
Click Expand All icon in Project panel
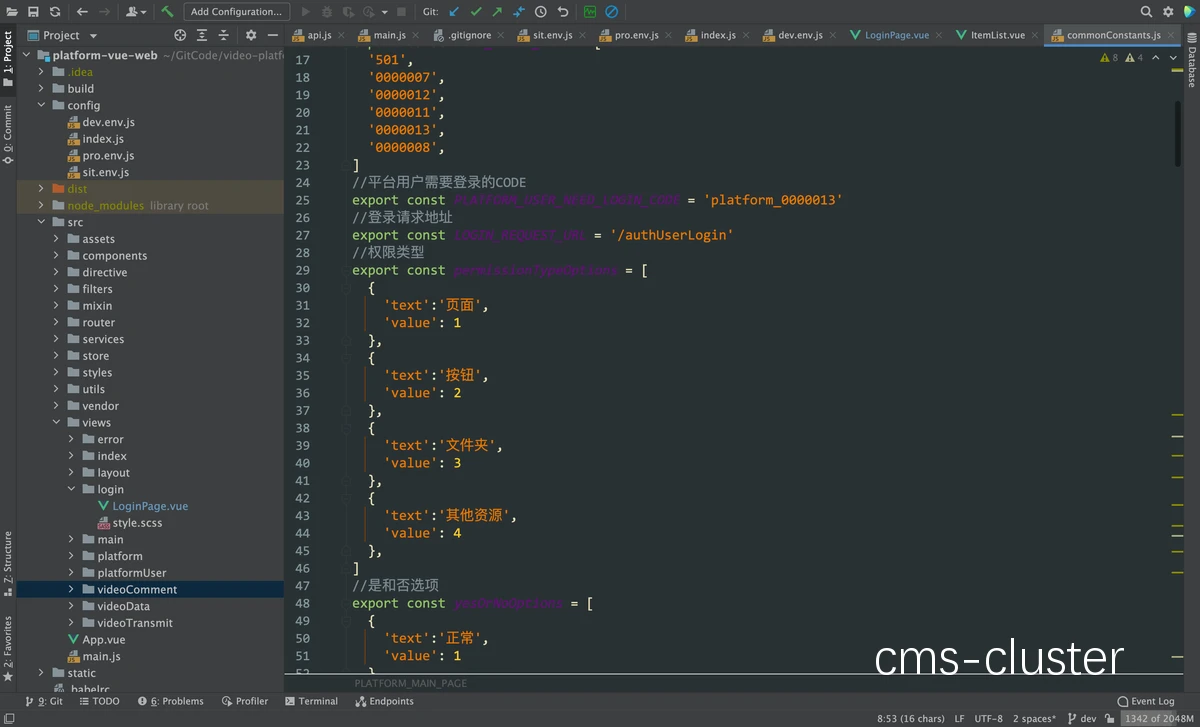203,35
